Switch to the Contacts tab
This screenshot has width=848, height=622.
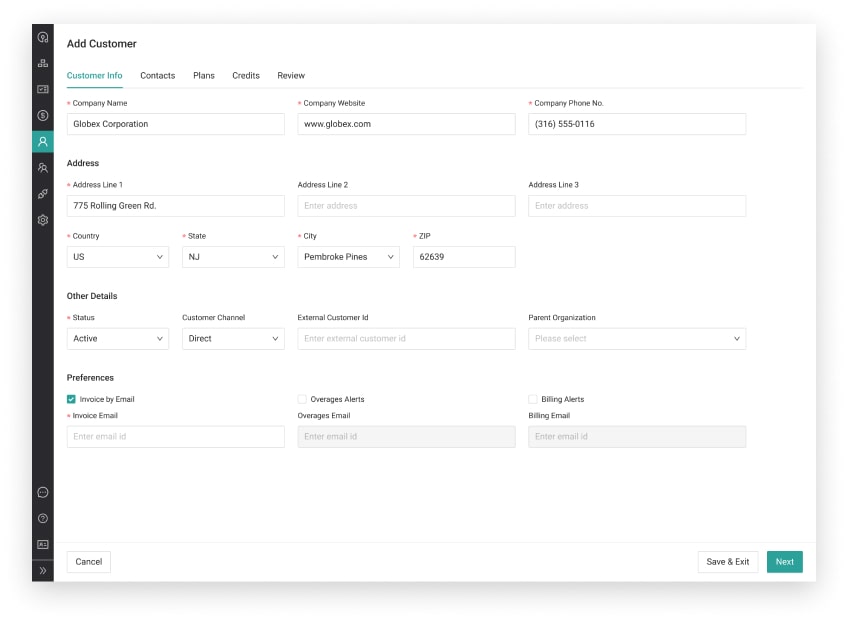tap(157, 76)
